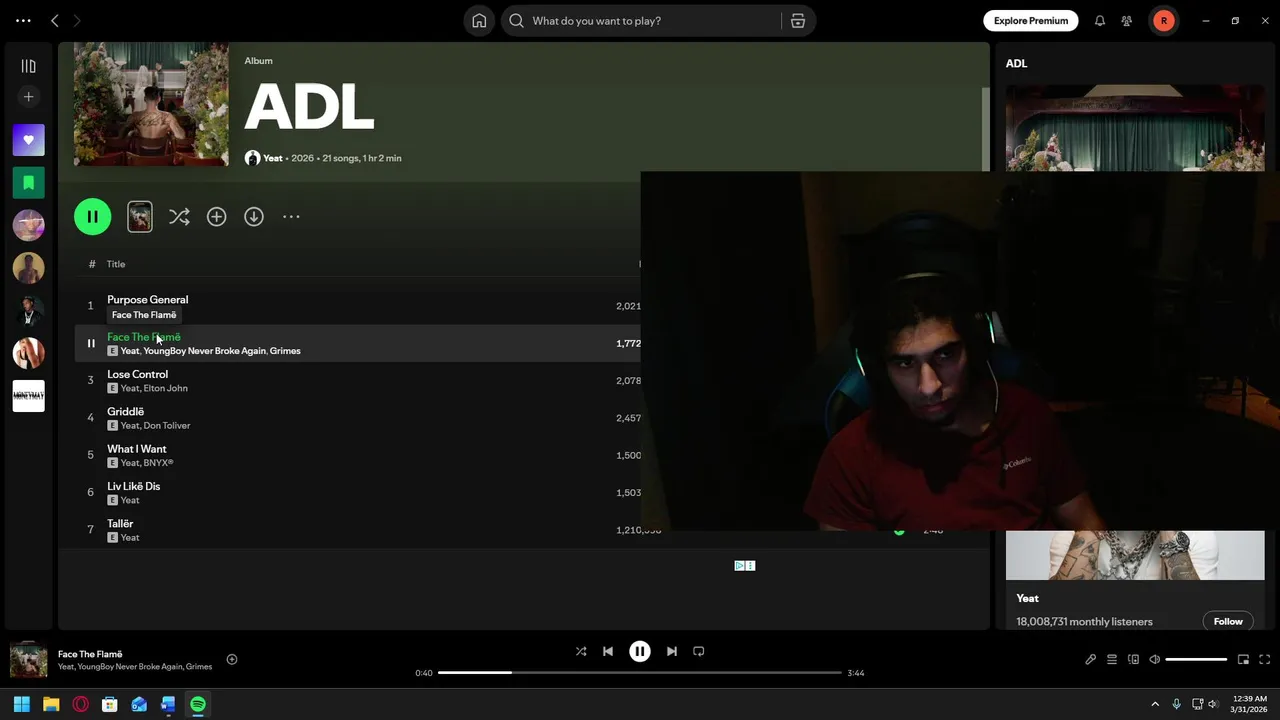Click ADL album cover art

151,104
